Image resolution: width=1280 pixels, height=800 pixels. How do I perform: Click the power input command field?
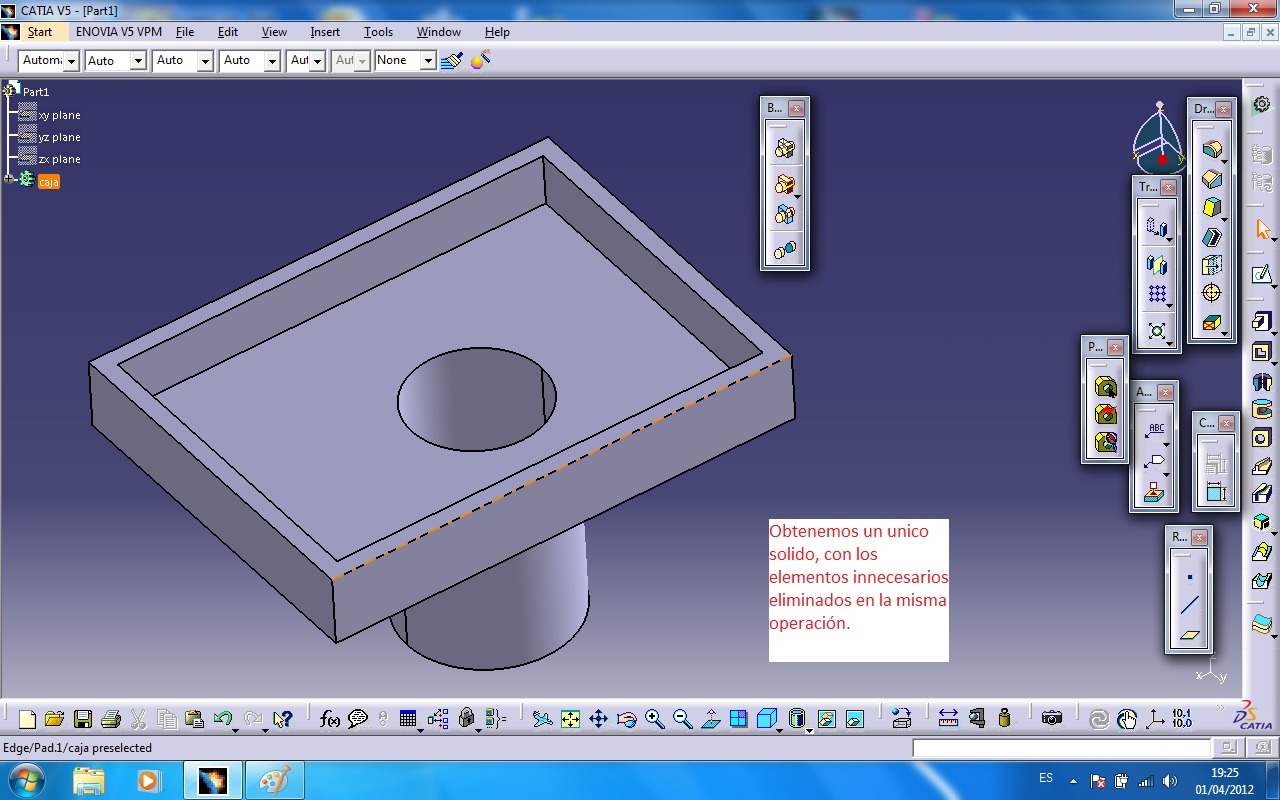[x=1062, y=747]
